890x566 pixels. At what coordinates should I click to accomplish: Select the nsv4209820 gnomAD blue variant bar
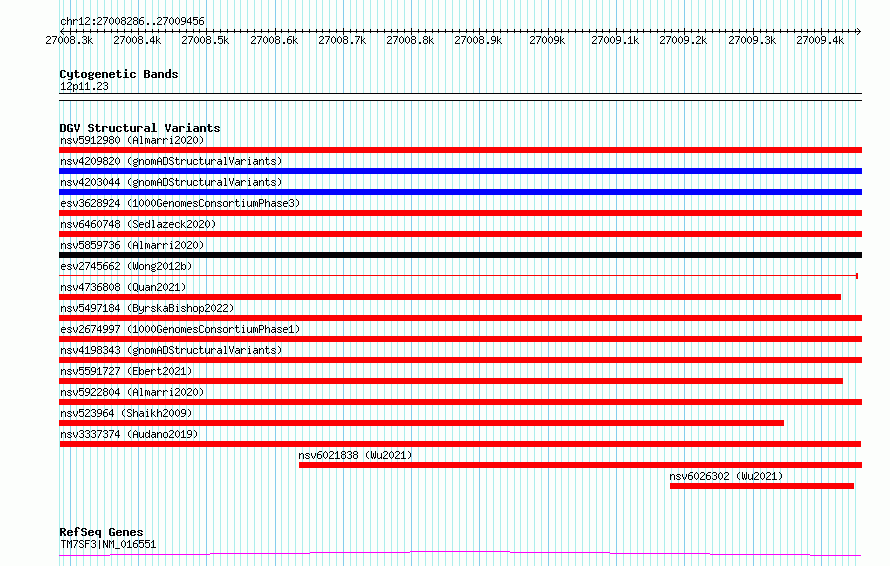point(460,171)
